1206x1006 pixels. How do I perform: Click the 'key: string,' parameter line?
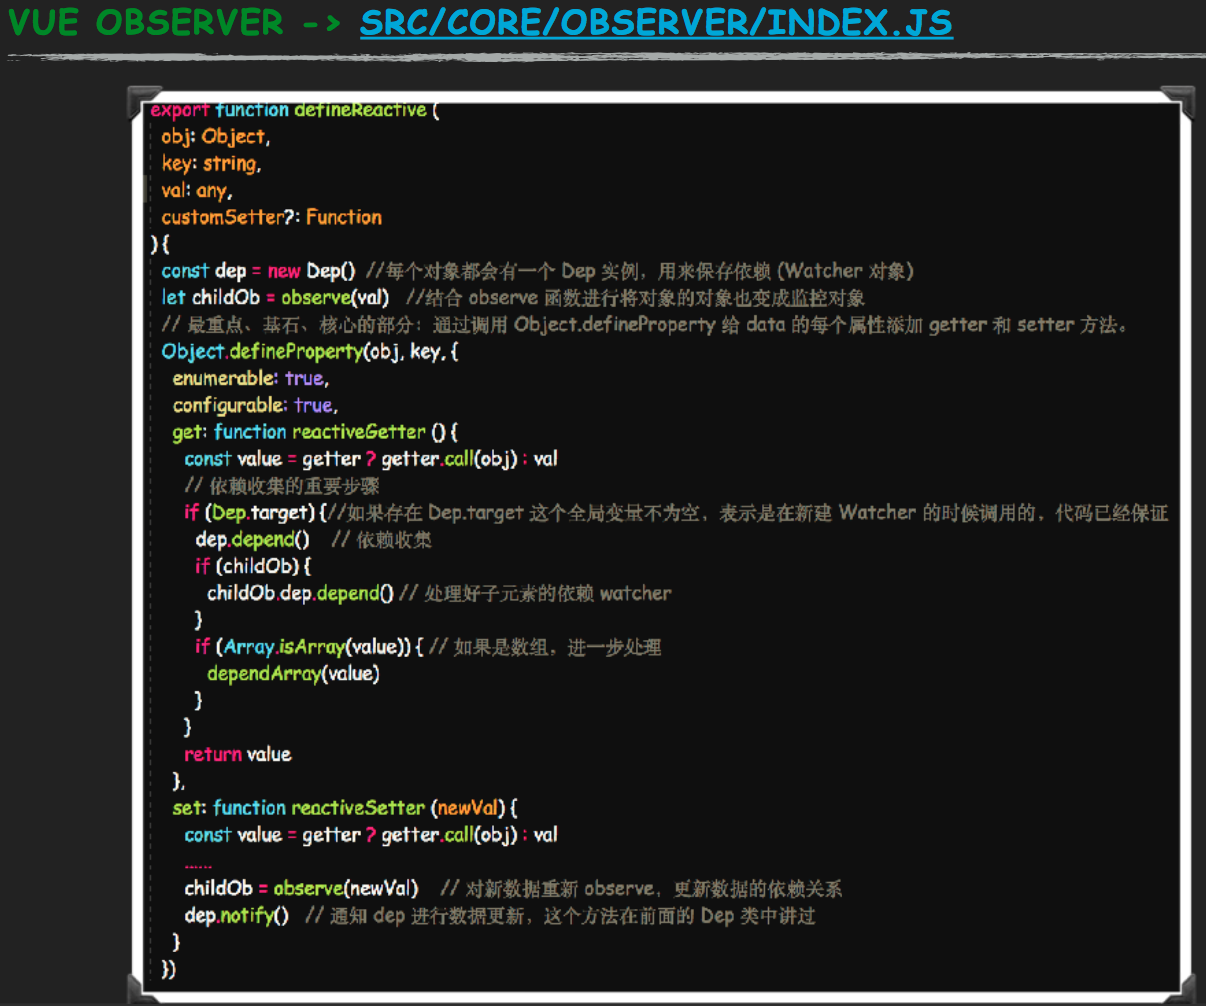(x=212, y=164)
